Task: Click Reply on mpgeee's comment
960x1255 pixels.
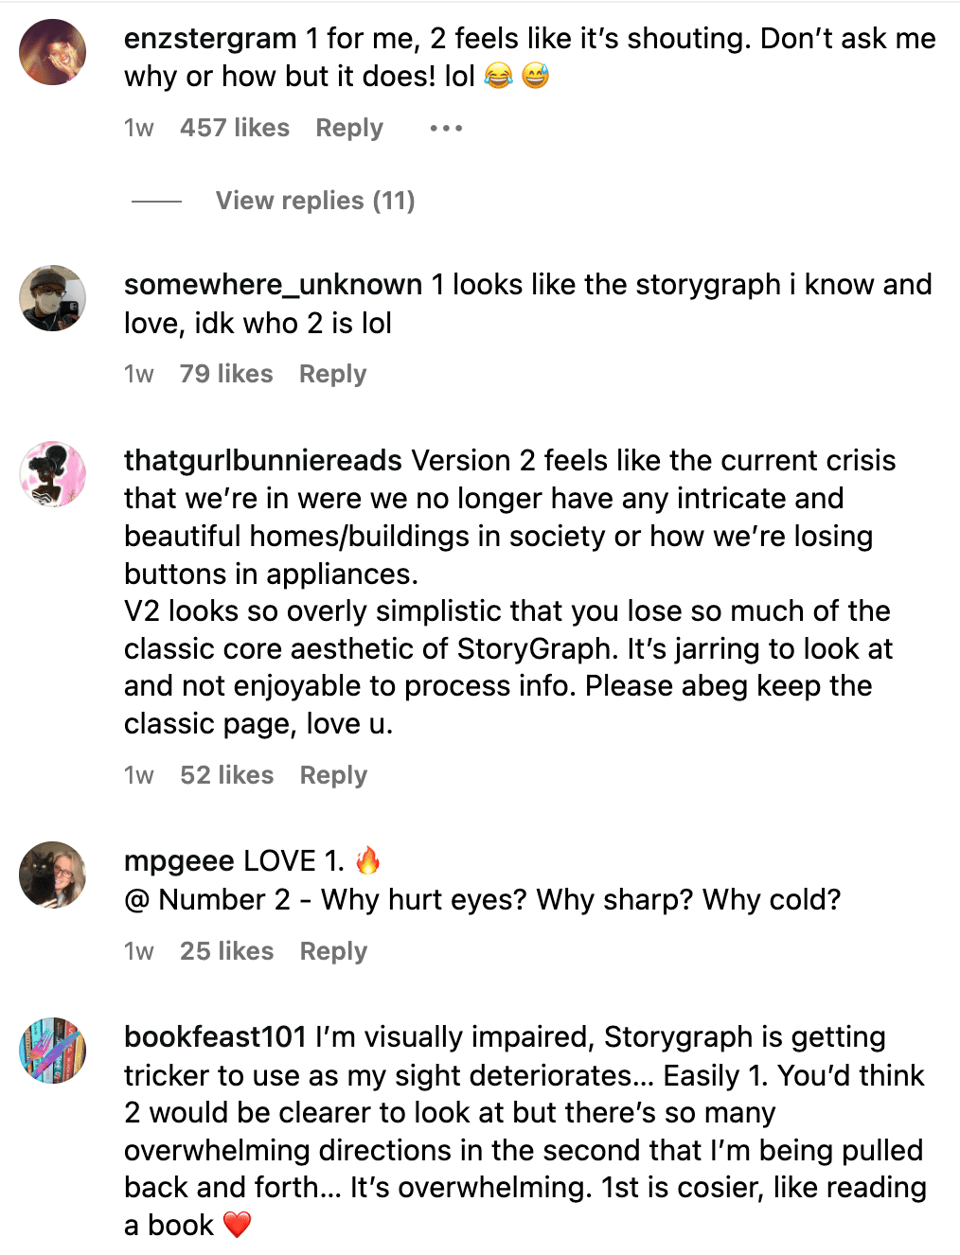Action: pos(332,951)
